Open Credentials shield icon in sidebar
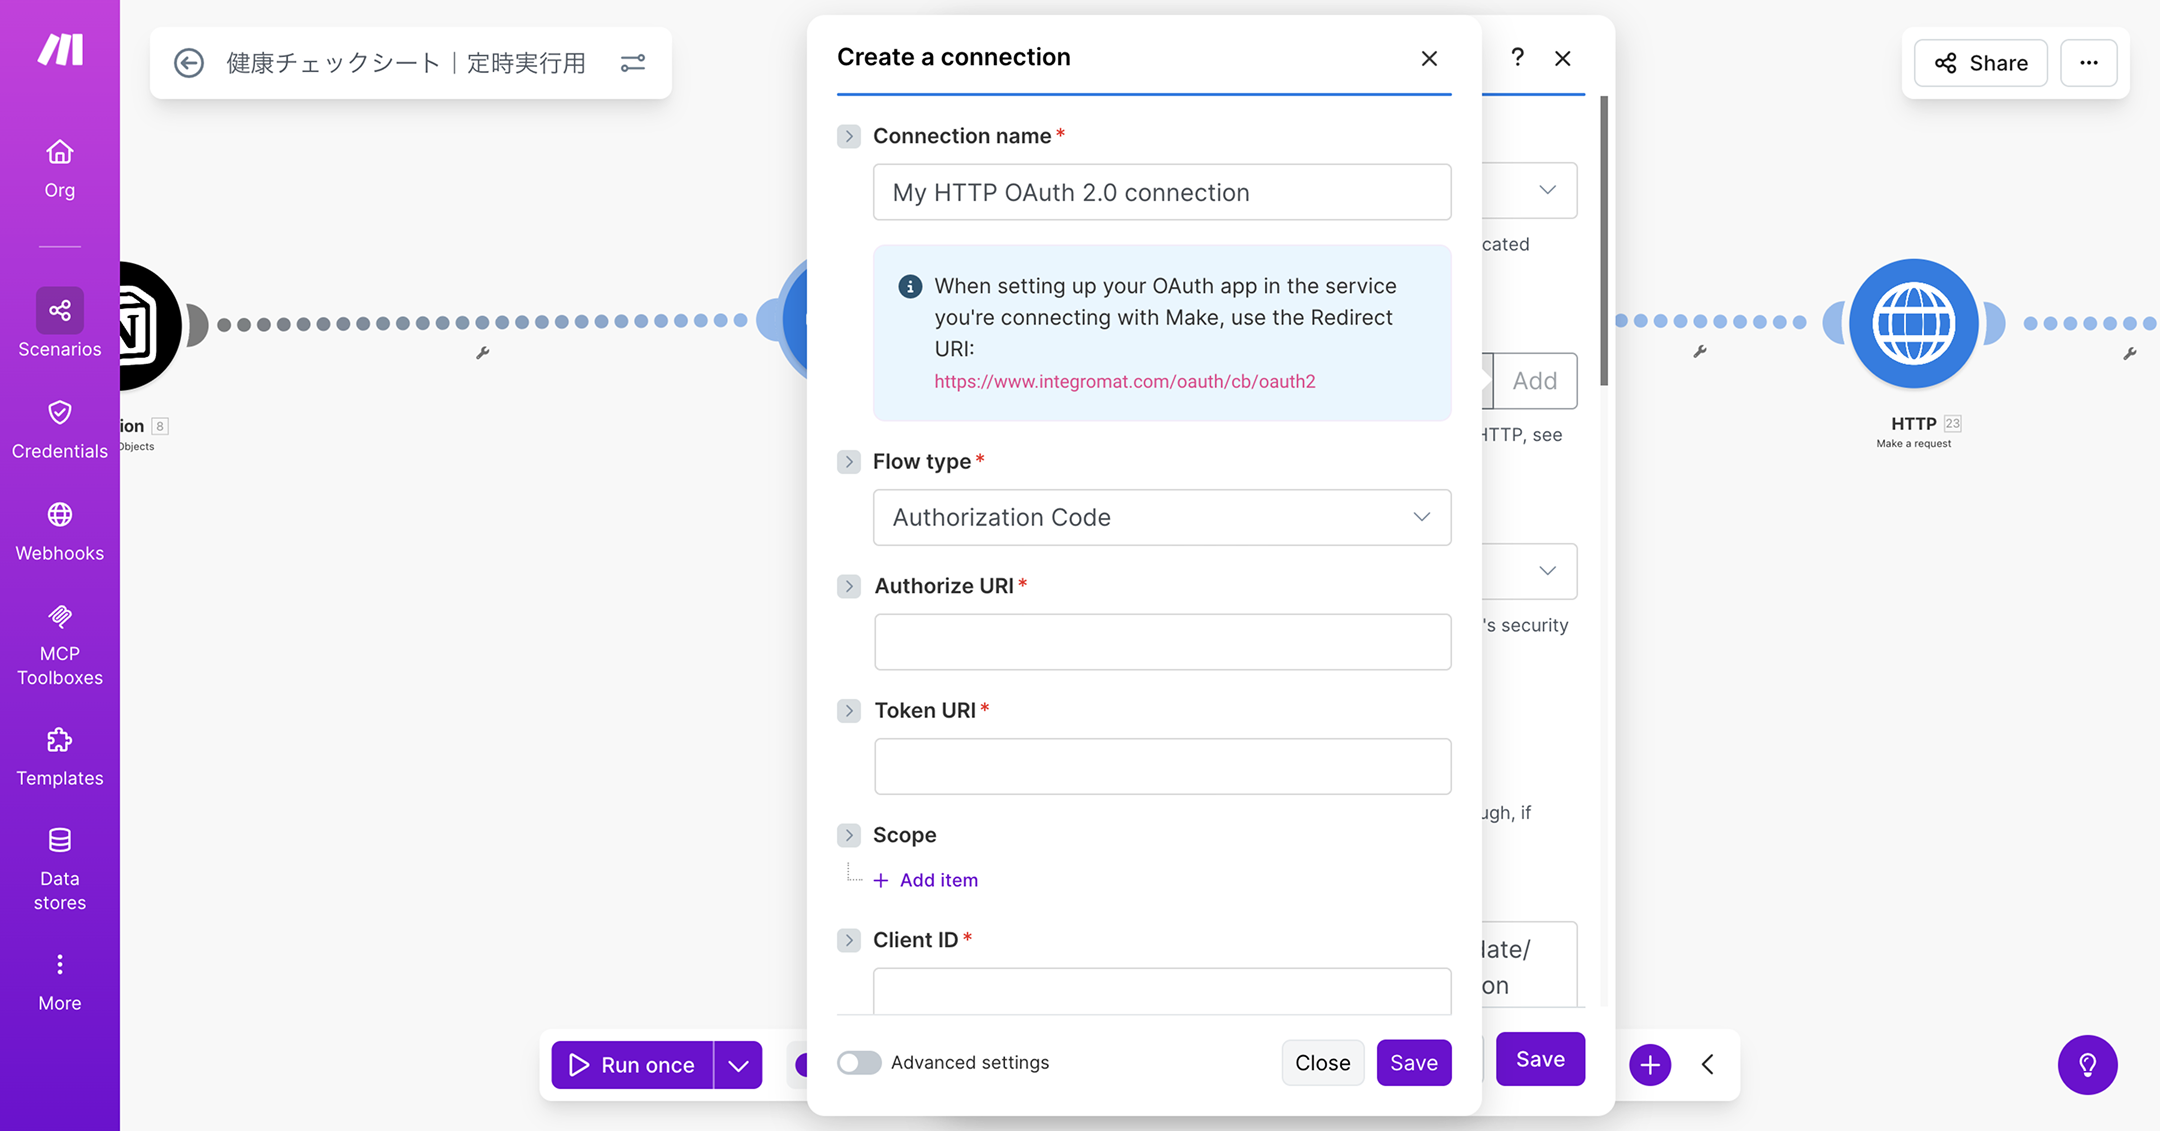The height and width of the screenshot is (1131, 2160). (x=60, y=413)
